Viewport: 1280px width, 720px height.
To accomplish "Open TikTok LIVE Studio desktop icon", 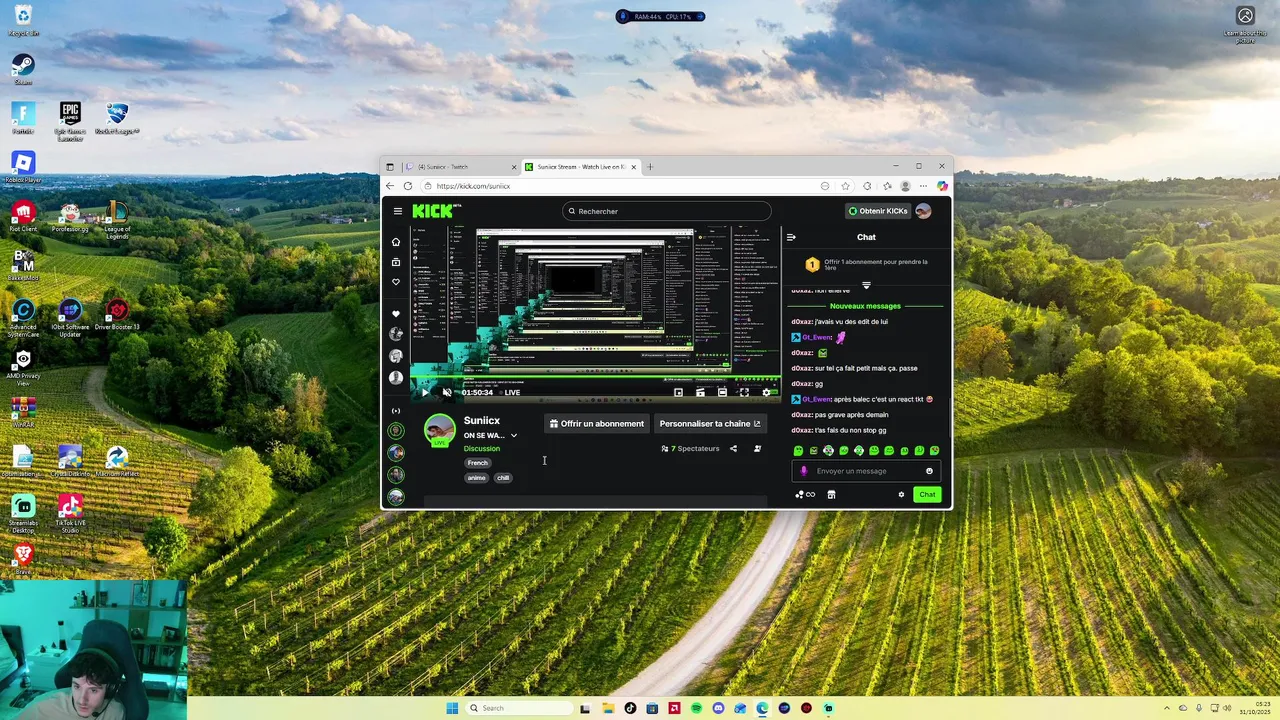I will tap(70, 512).
